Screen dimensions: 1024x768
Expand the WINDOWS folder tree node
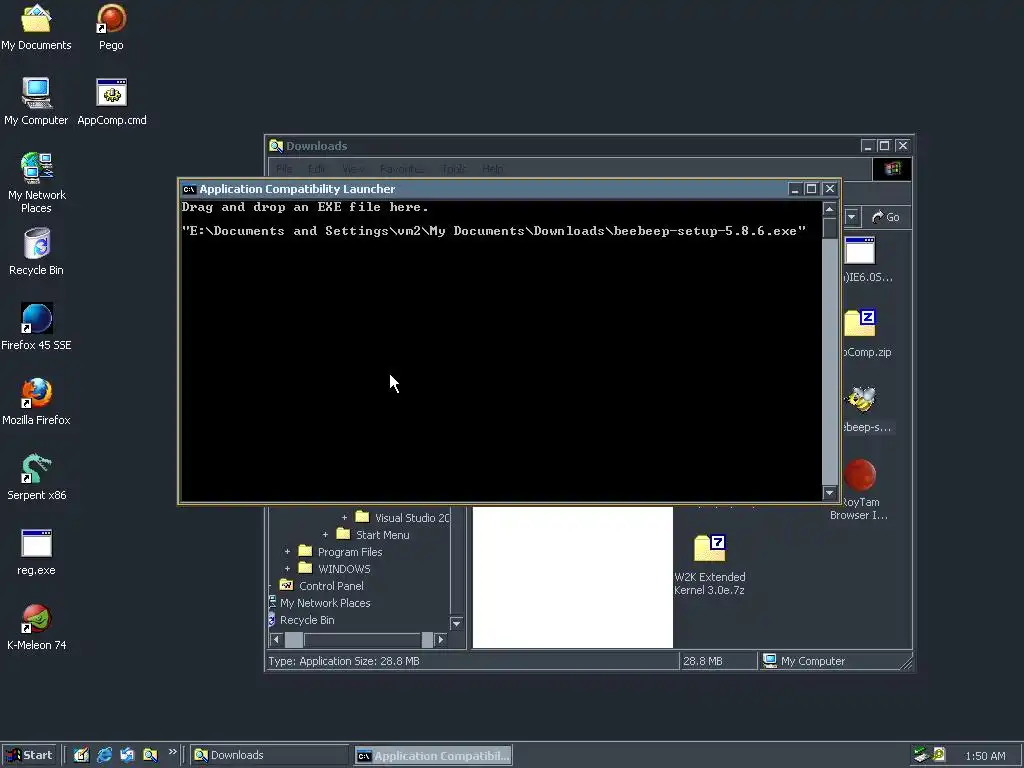click(287, 569)
